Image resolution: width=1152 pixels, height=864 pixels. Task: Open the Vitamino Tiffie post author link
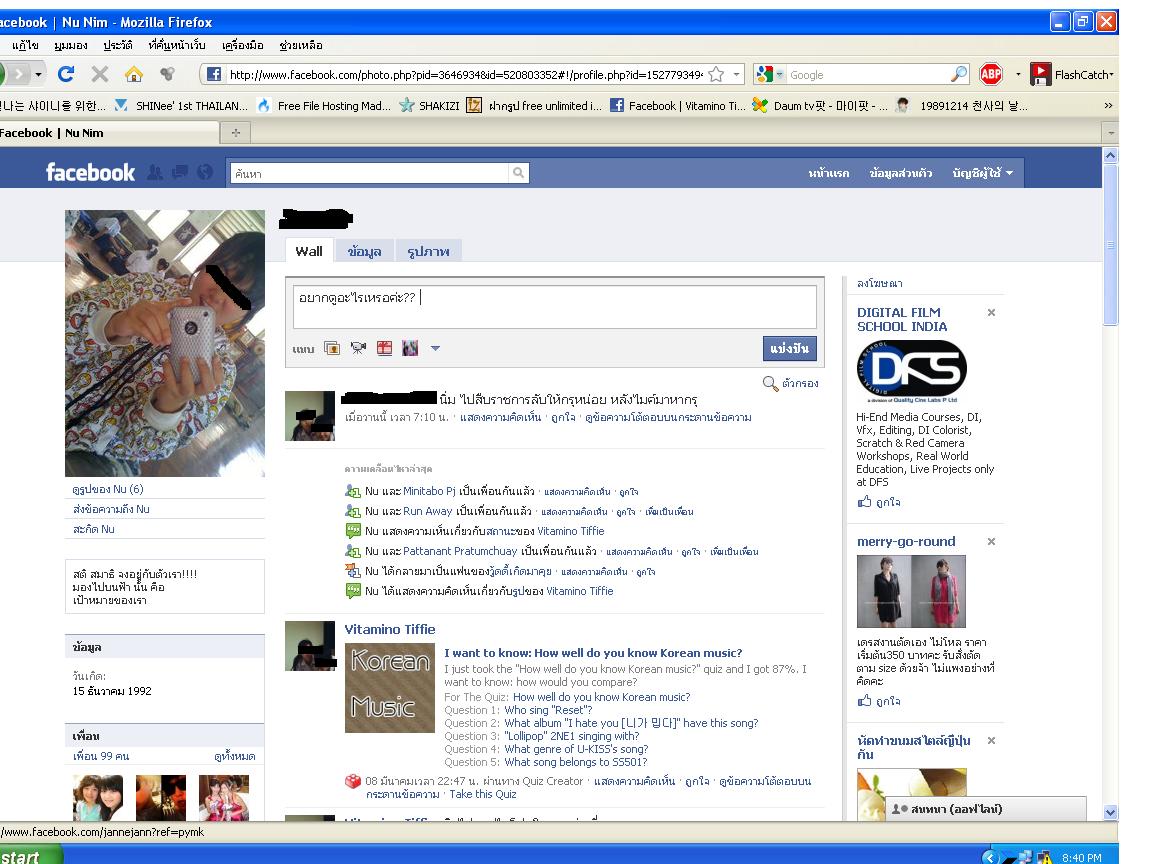389,630
